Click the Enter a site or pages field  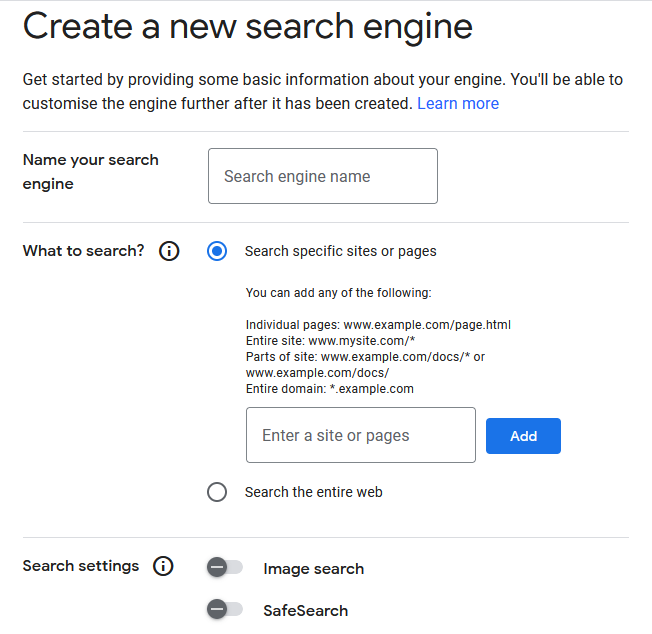pos(361,435)
